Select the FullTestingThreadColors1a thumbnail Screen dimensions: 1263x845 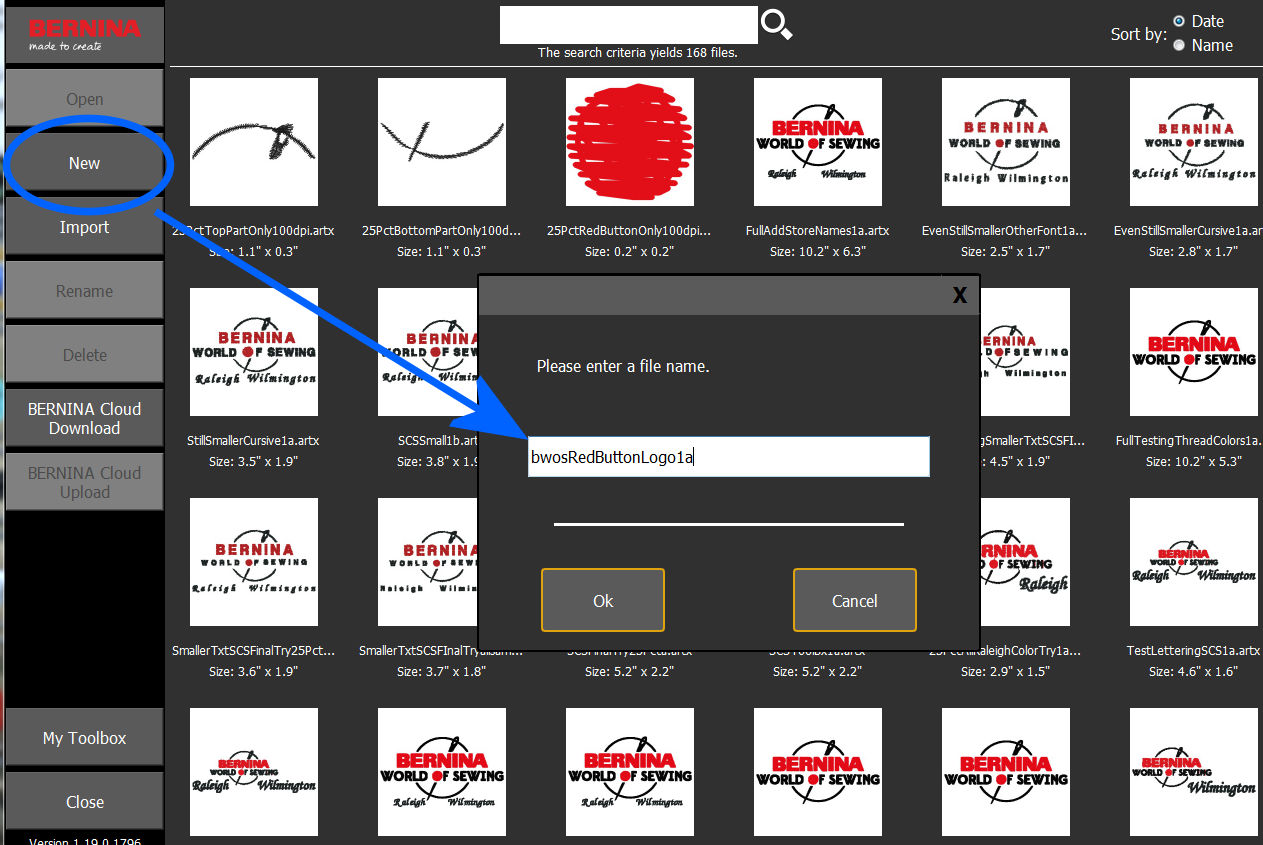tap(1194, 353)
